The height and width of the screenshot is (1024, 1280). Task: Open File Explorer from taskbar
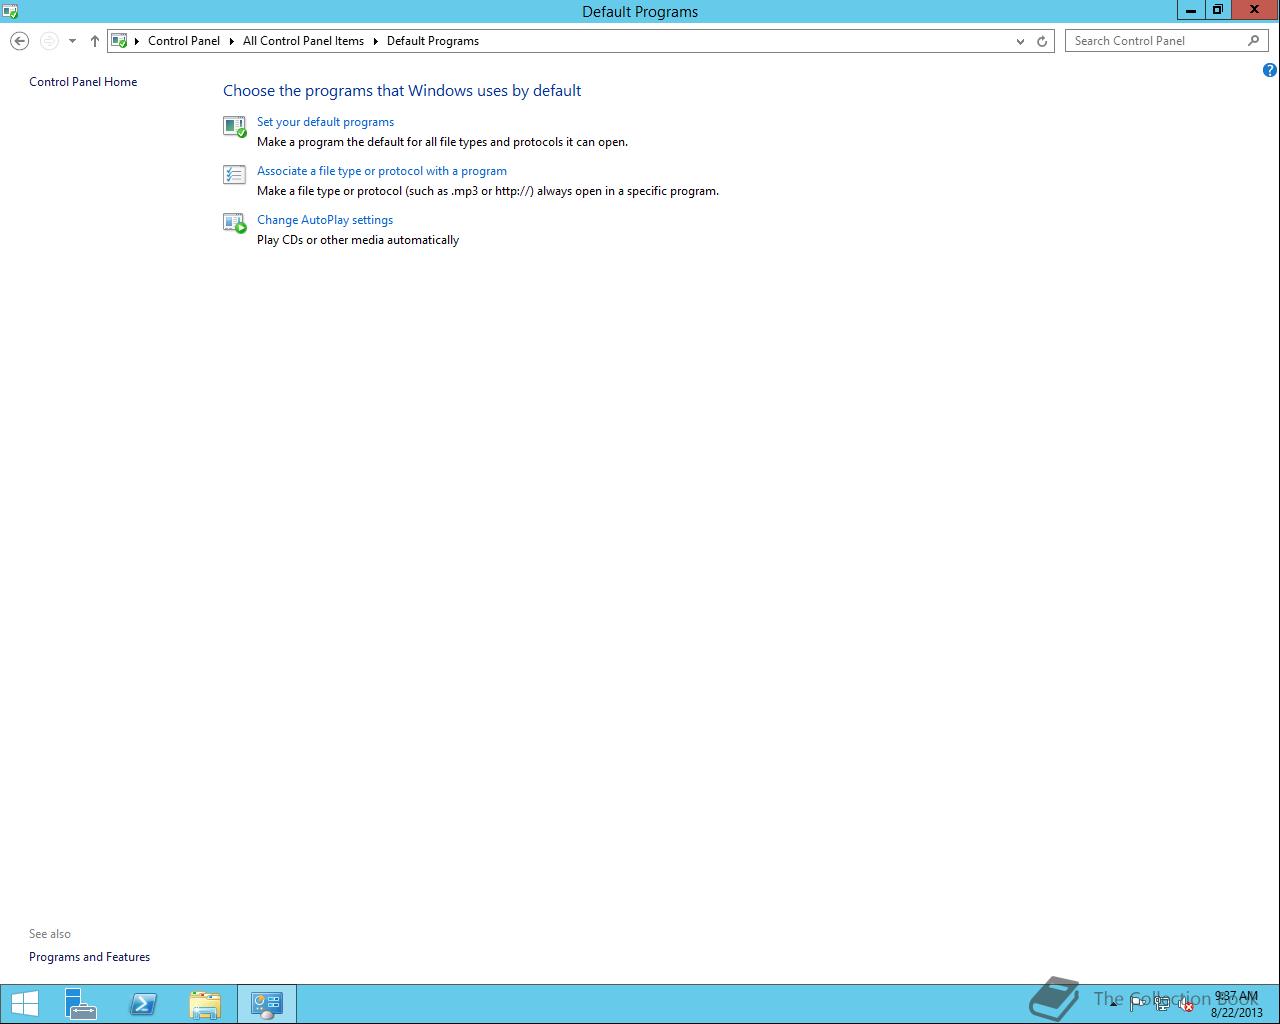205,1004
